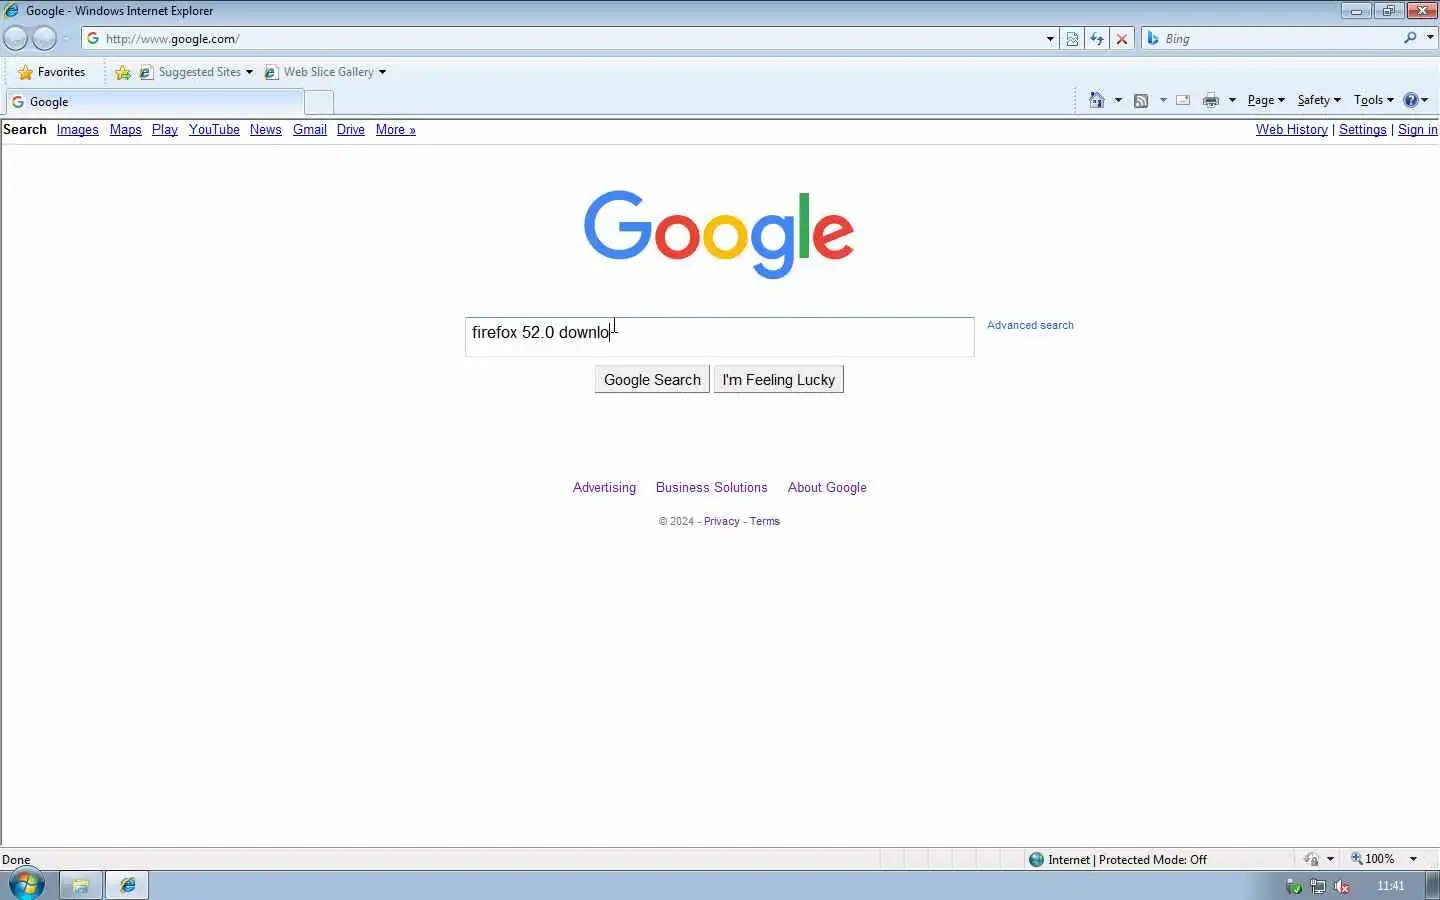
Task: Open the network tray icon
Action: tap(1318, 886)
